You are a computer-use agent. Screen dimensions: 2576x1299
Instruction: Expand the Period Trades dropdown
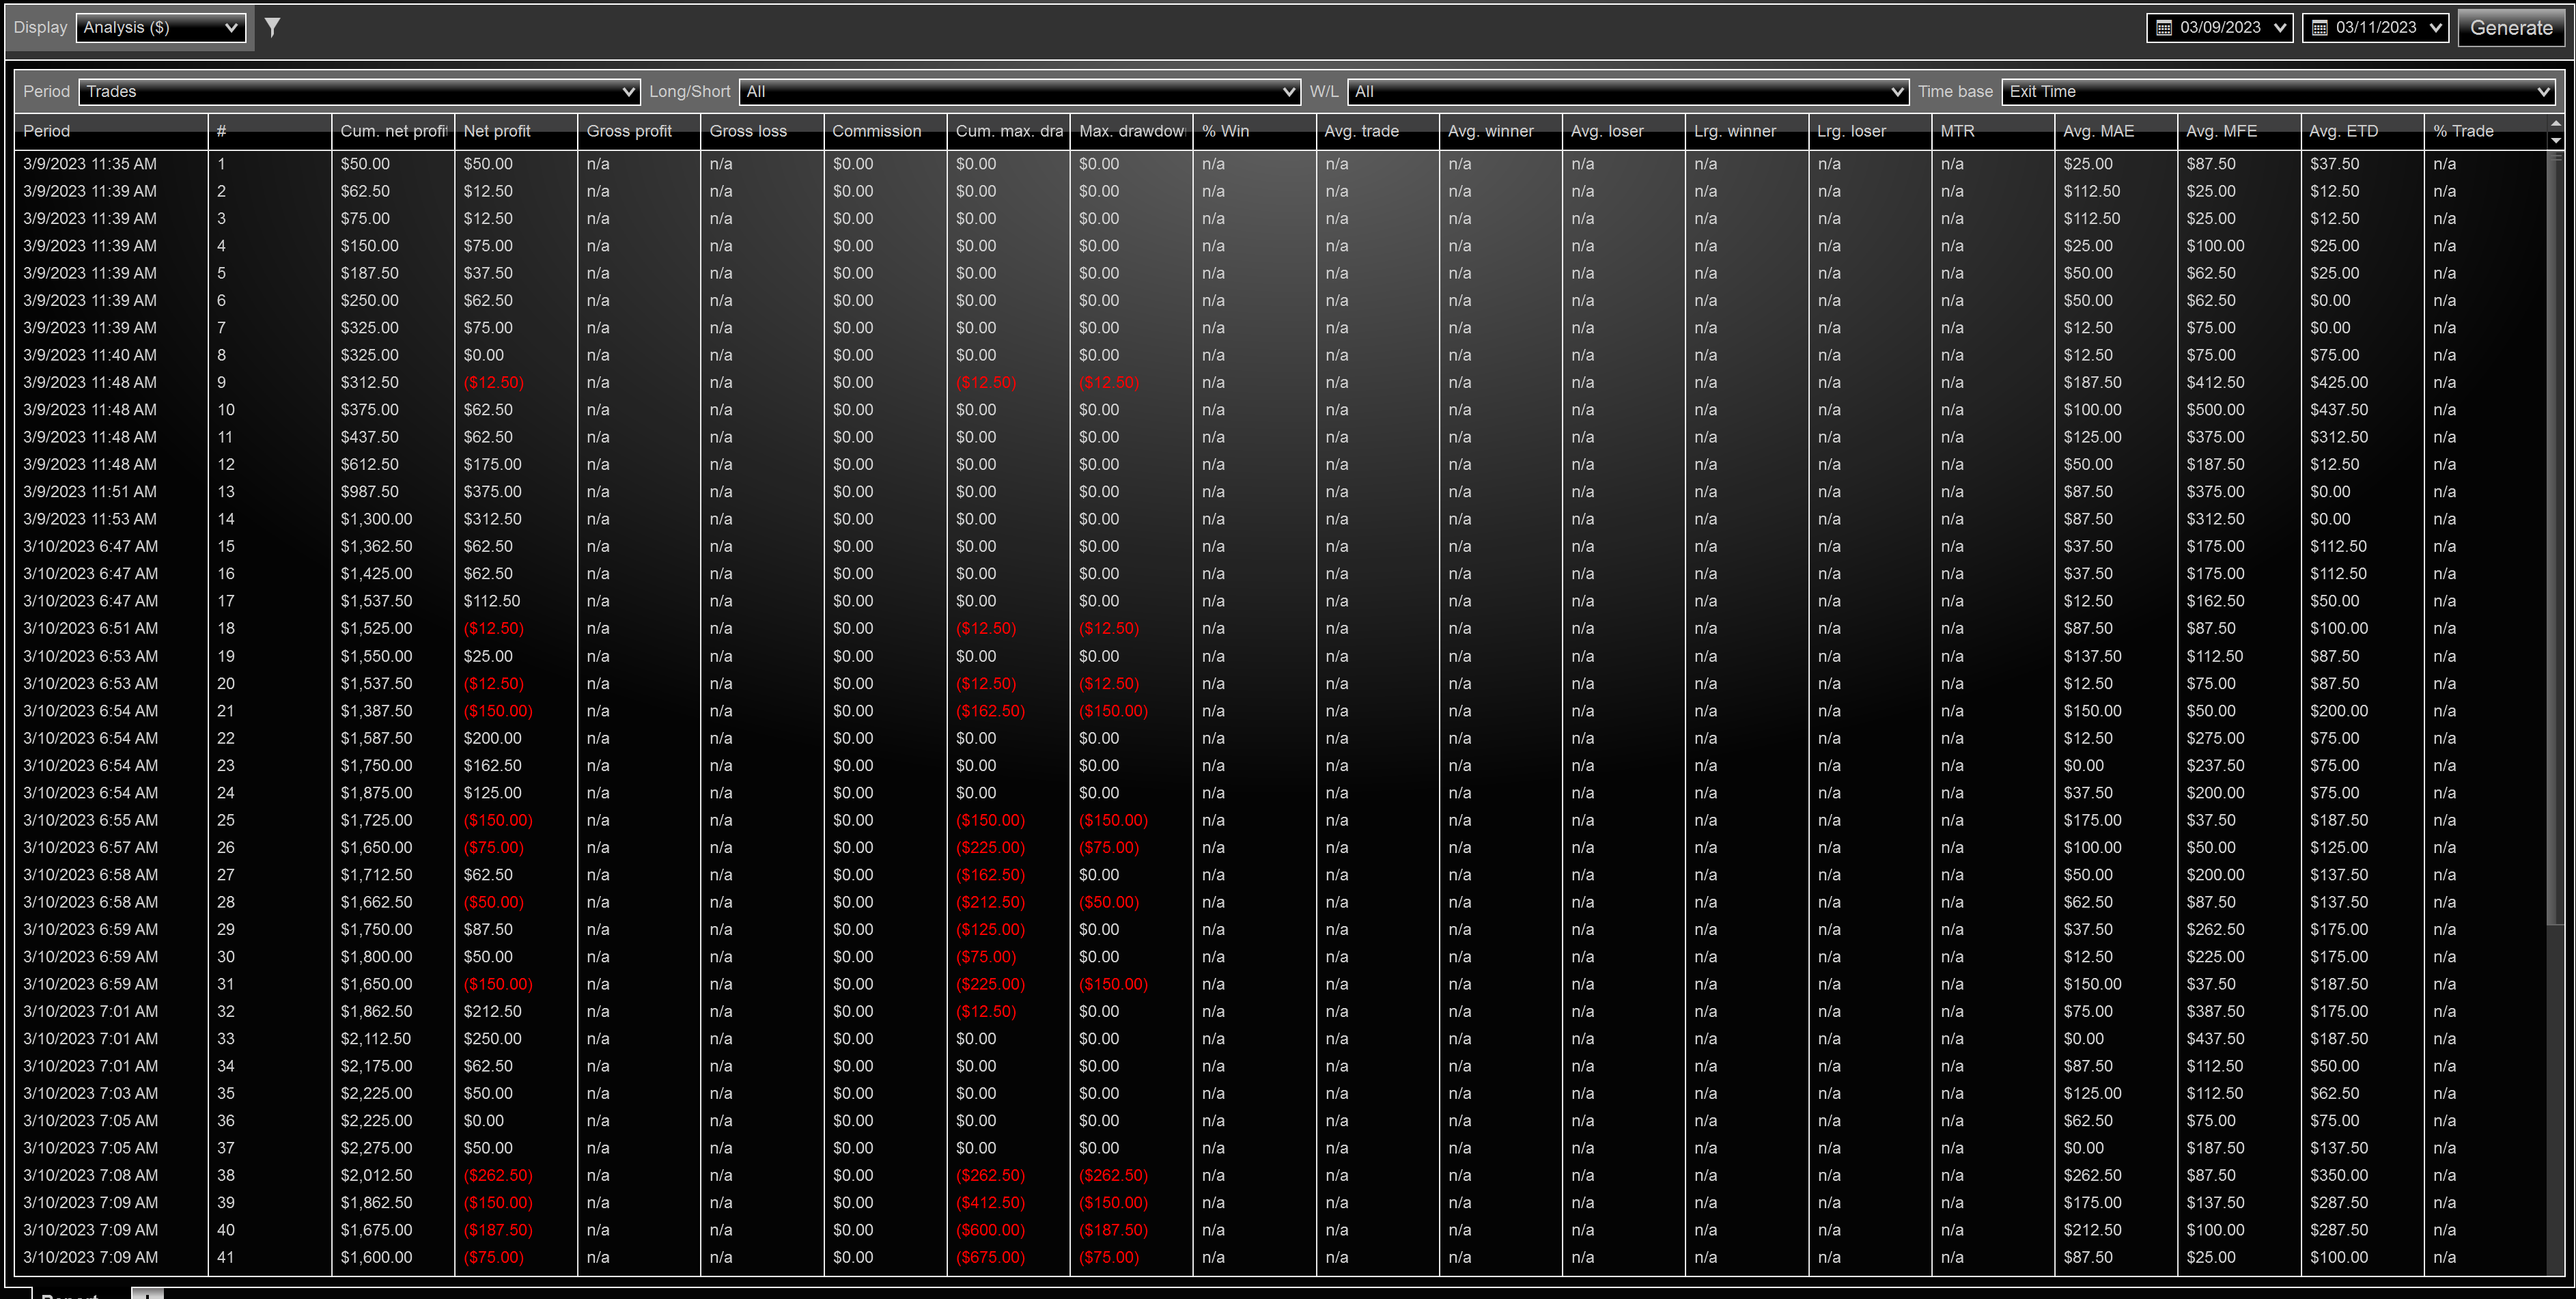click(359, 91)
